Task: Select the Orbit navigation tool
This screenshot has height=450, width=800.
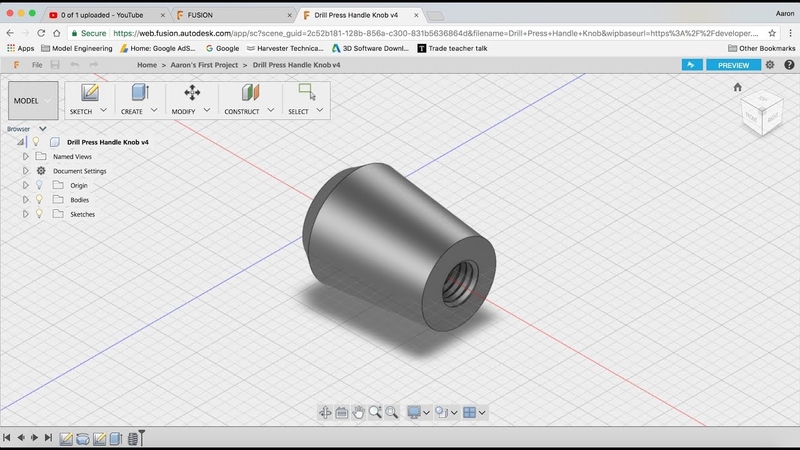Action: (325, 412)
